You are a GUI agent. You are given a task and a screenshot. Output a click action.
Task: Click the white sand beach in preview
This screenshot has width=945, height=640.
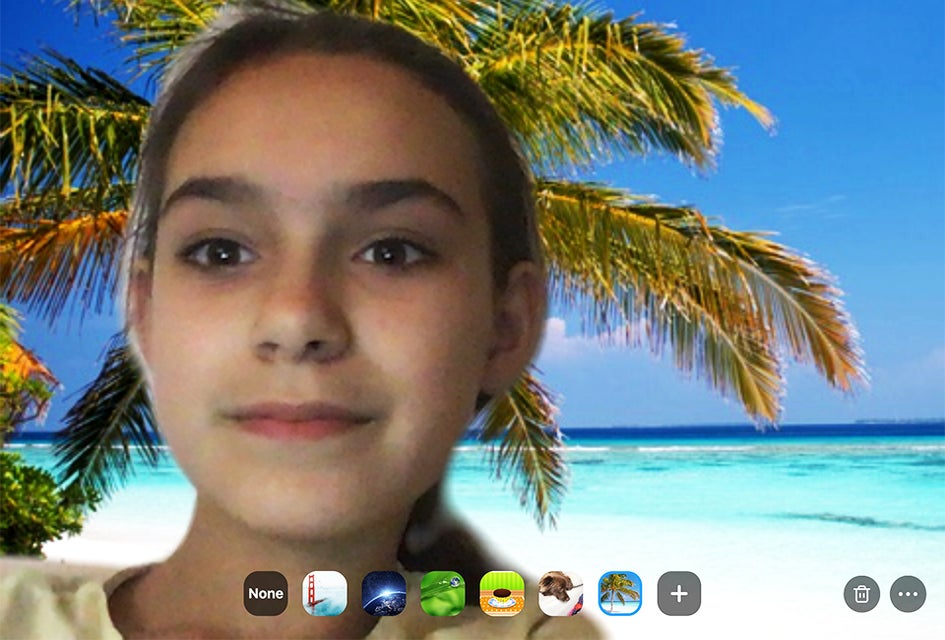[760, 560]
